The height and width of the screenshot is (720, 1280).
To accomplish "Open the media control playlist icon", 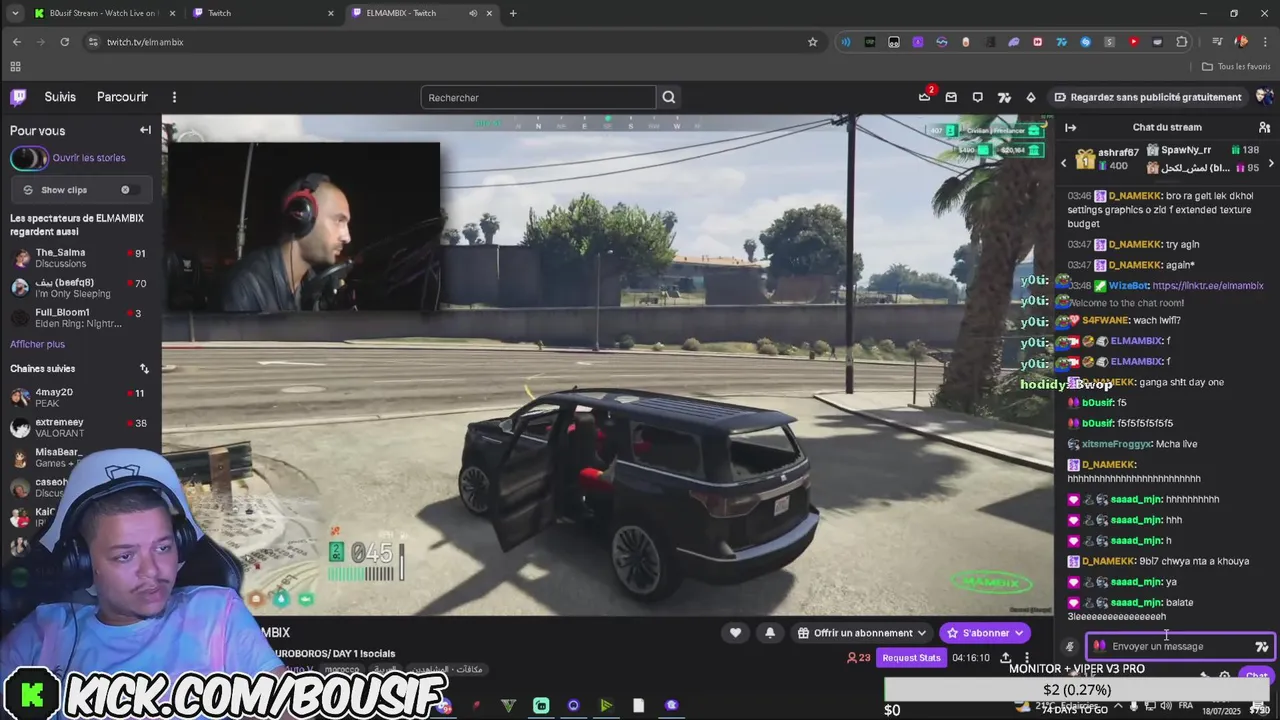I will coord(1217,42).
